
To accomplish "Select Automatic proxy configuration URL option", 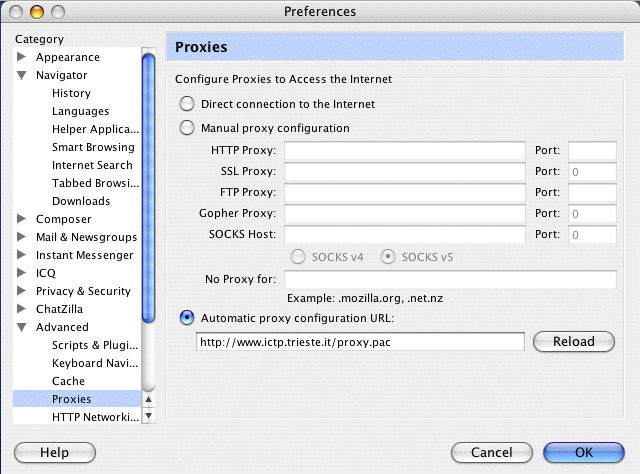I will pos(186,318).
